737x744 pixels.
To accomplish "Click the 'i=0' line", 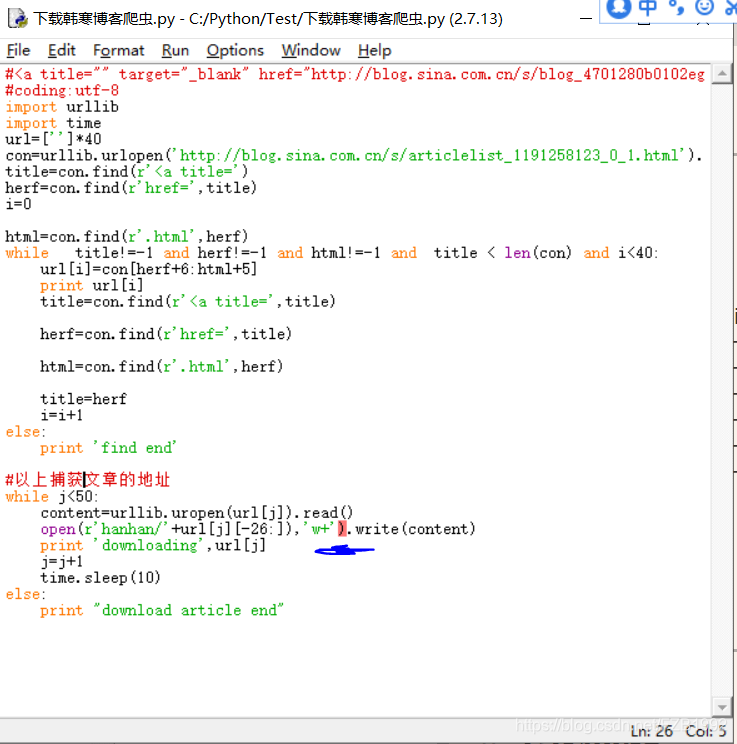I will pos(18,204).
